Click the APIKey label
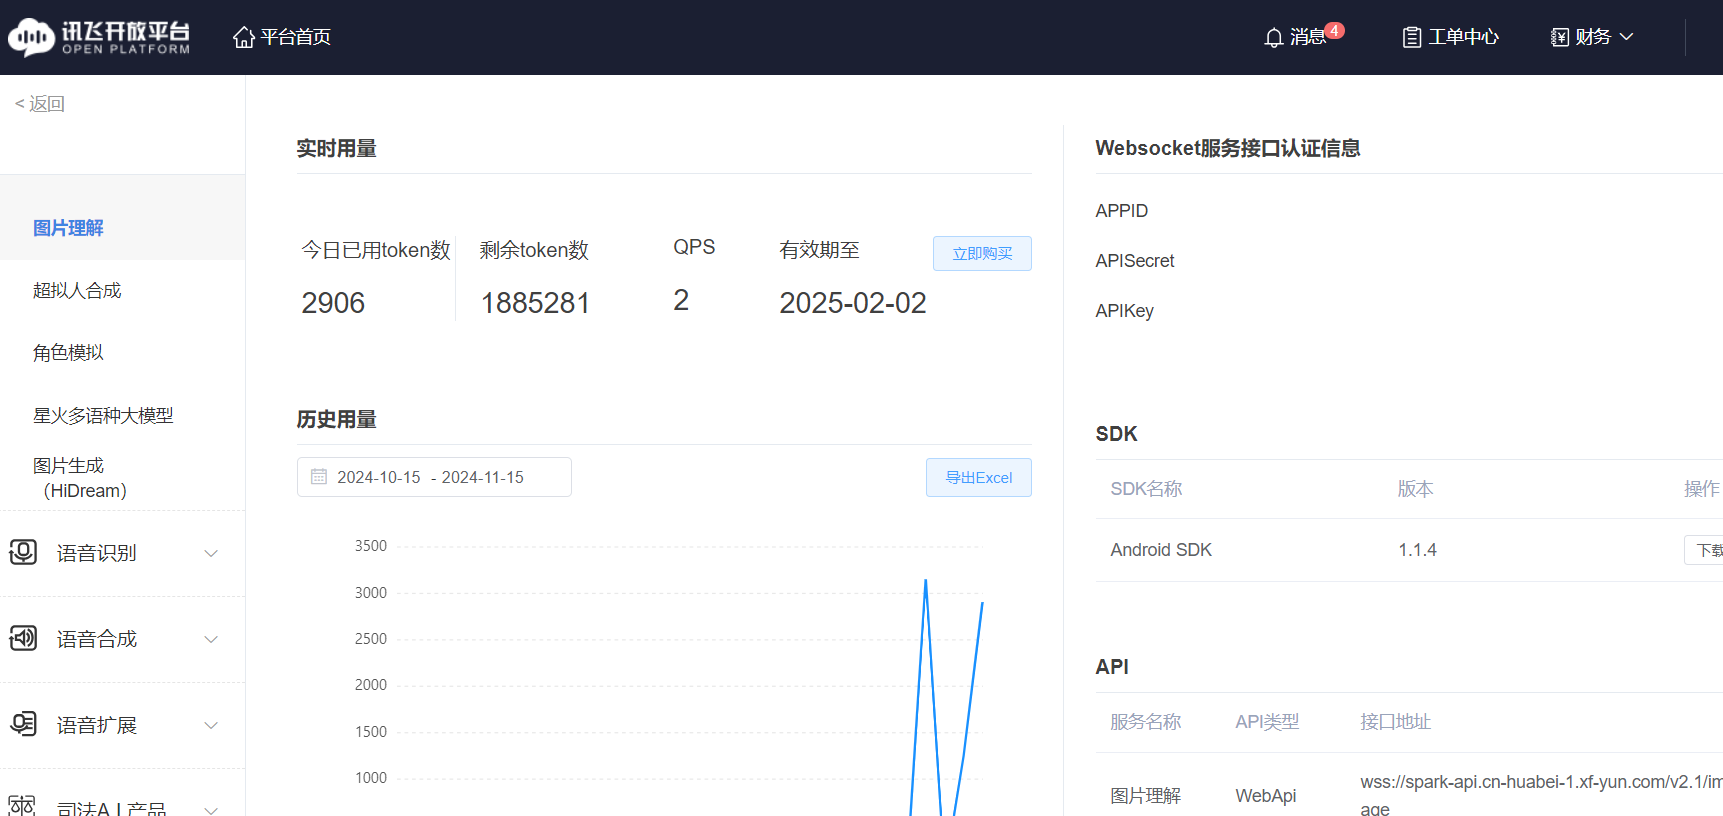 1124,311
